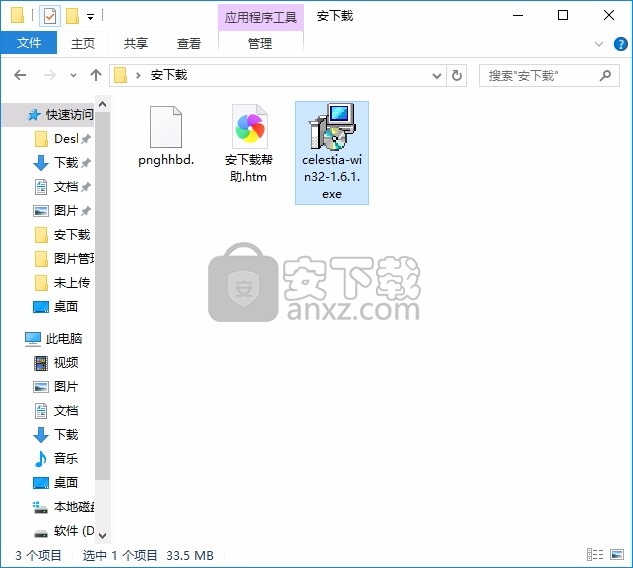Select the 安下载帮助.htm file
This screenshot has width=633, height=568.
[x=249, y=144]
